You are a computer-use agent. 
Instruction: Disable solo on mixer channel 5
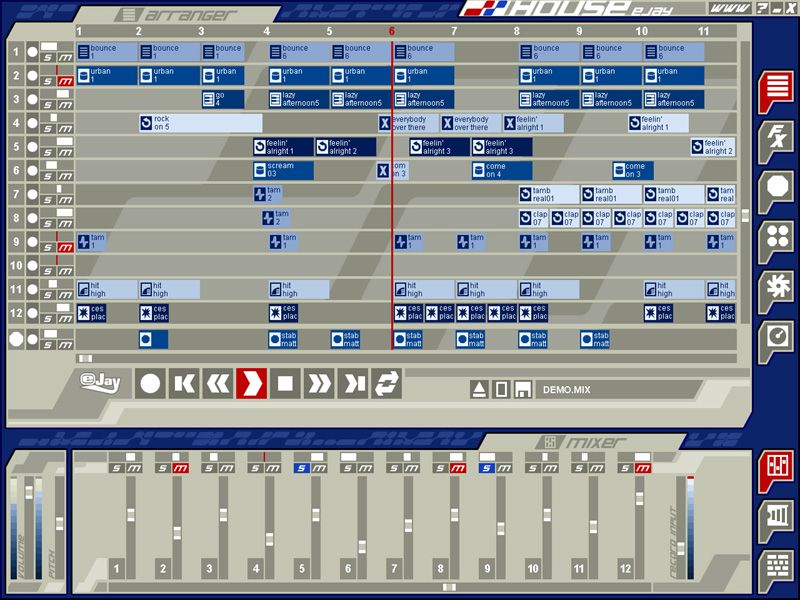tap(302, 468)
